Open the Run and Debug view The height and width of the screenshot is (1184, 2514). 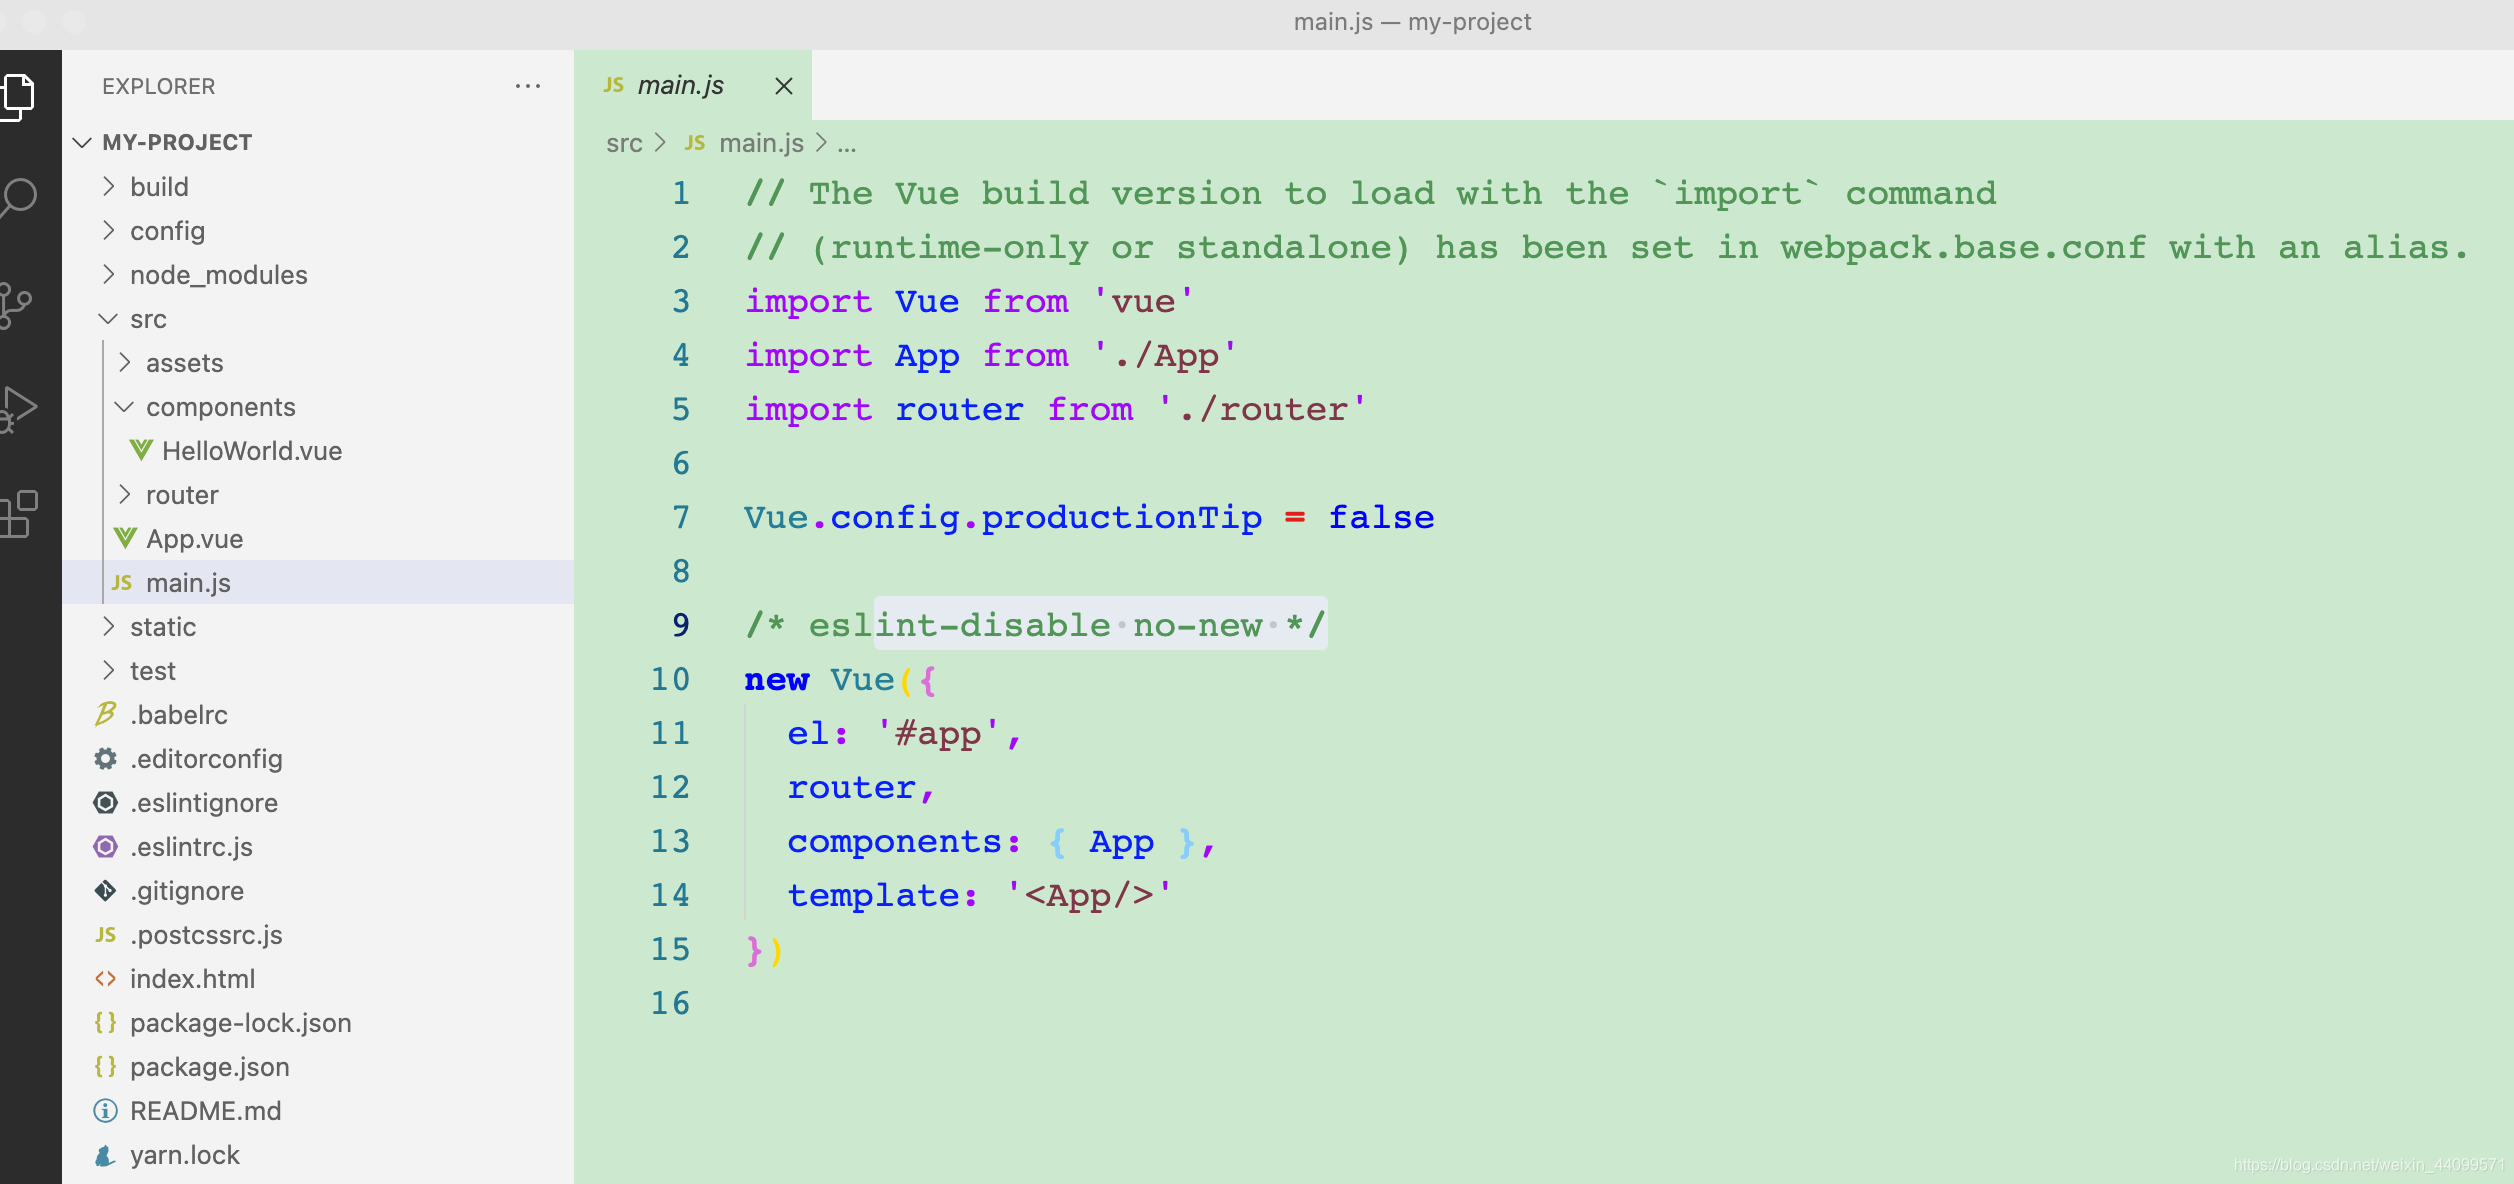click(18, 409)
